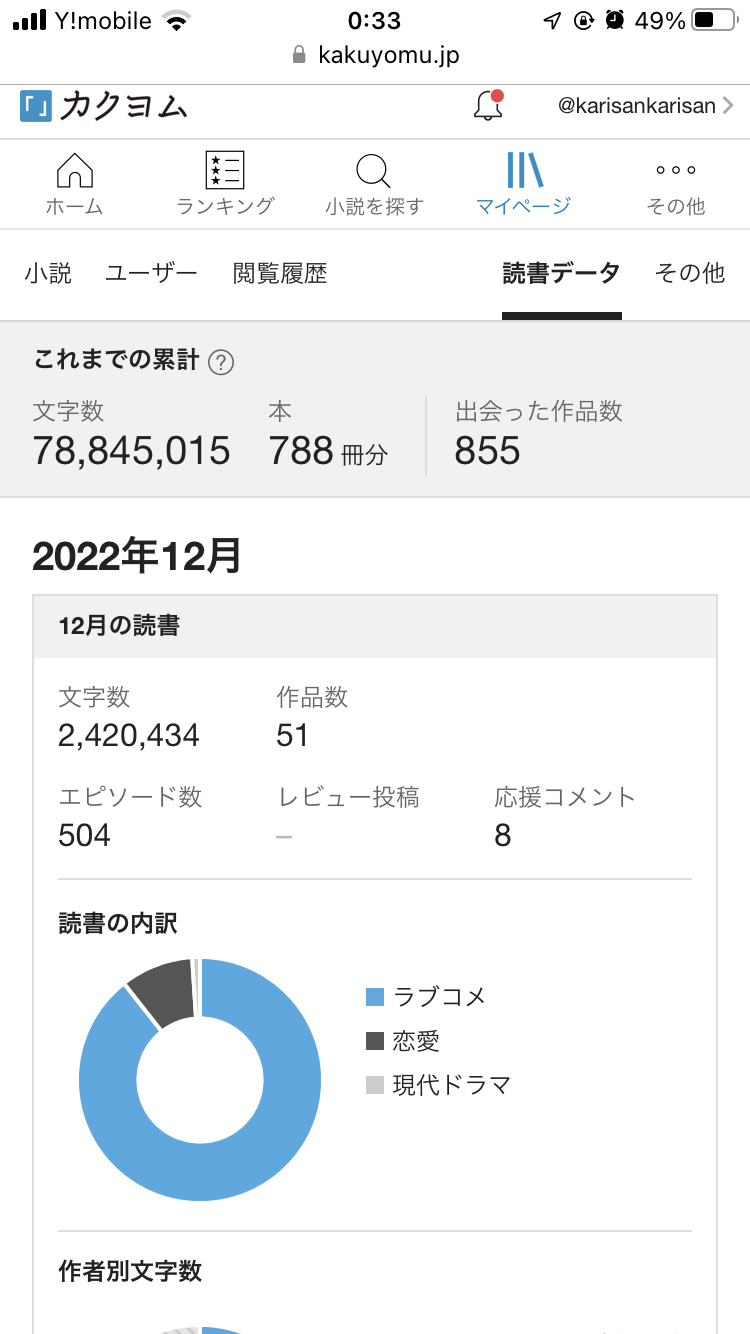The width and height of the screenshot is (750, 1334).
Task: Open the notification bell
Action: pos(488,106)
